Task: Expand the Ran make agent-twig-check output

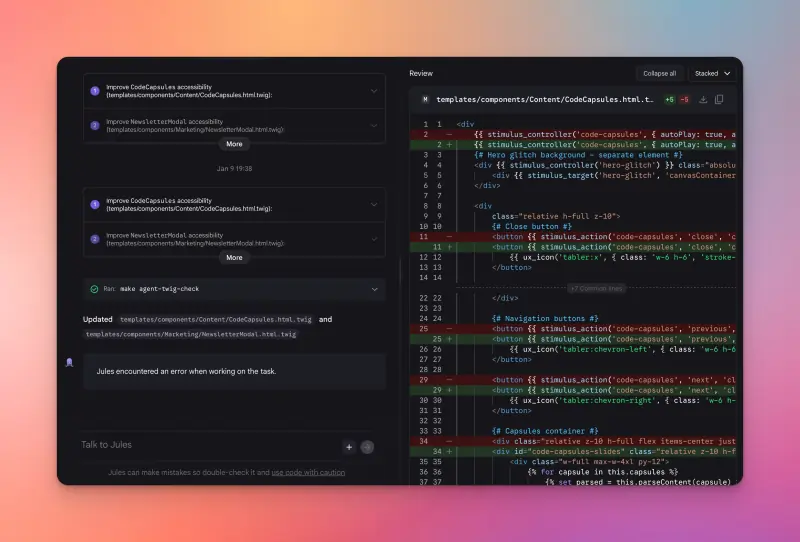Action: point(375,289)
